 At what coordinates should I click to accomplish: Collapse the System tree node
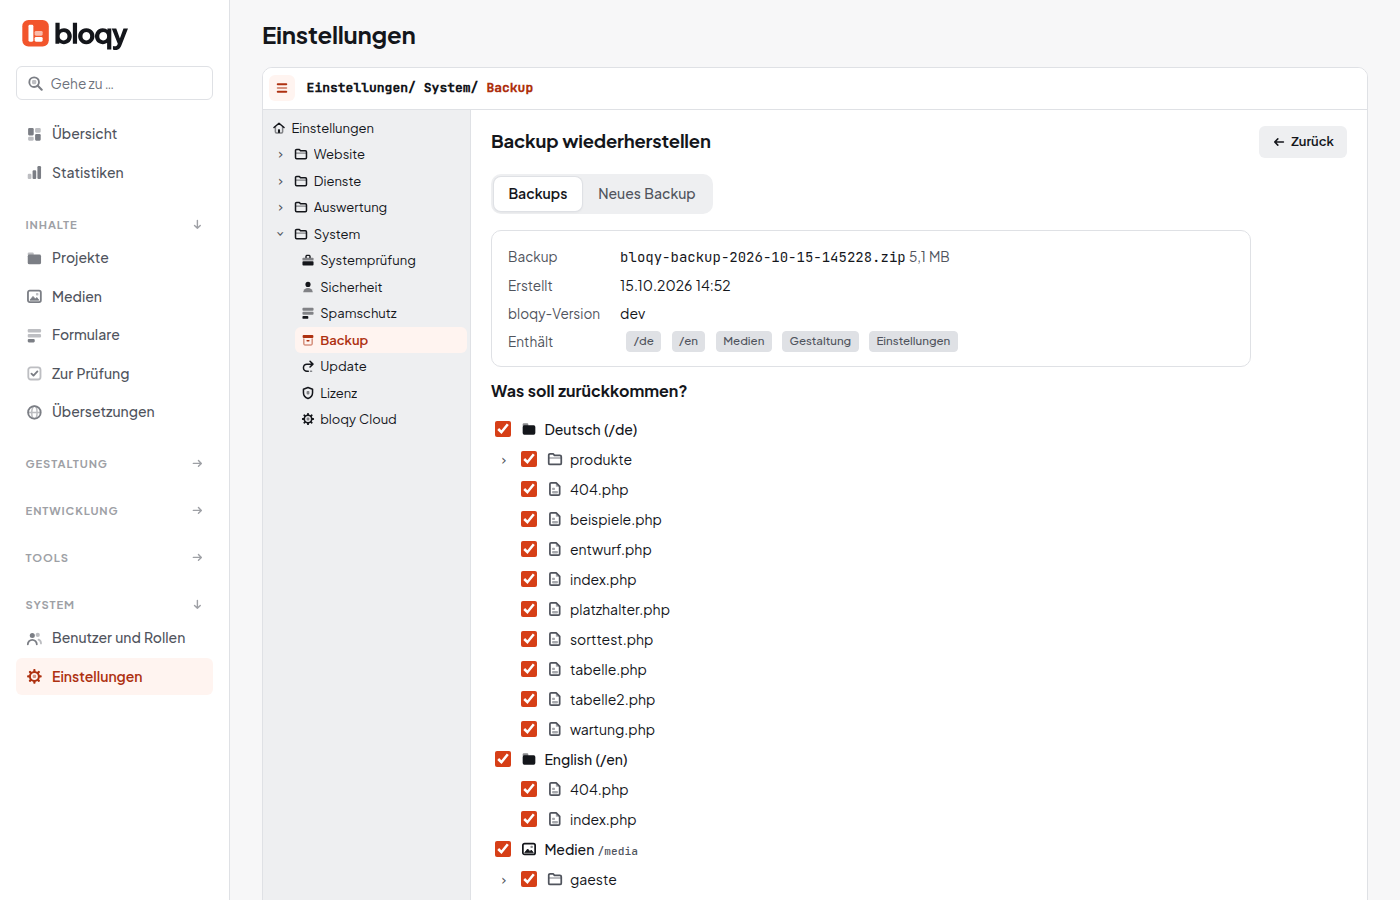coord(281,235)
